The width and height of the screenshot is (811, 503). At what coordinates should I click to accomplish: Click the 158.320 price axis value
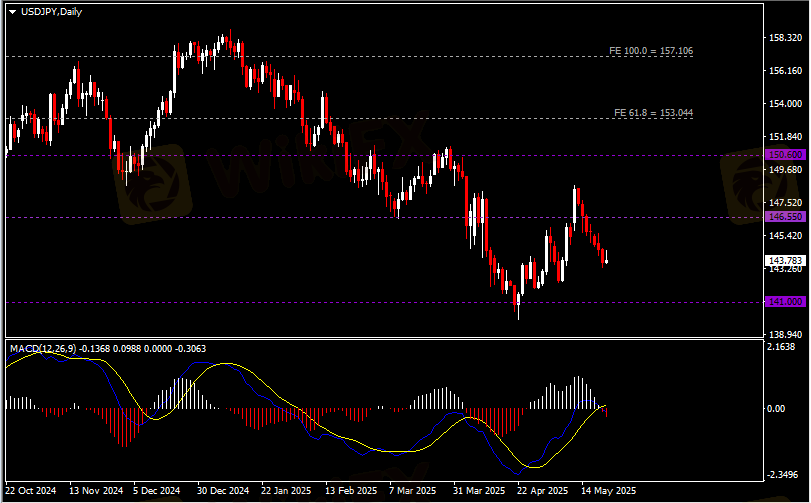tap(786, 38)
